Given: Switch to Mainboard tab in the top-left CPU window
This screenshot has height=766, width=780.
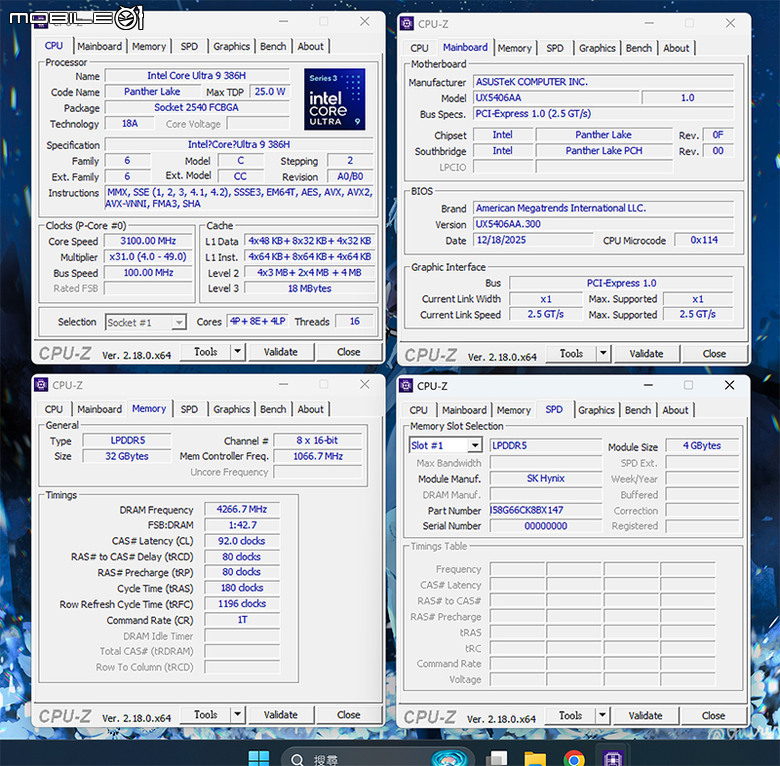Looking at the screenshot, I should click(99, 46).
